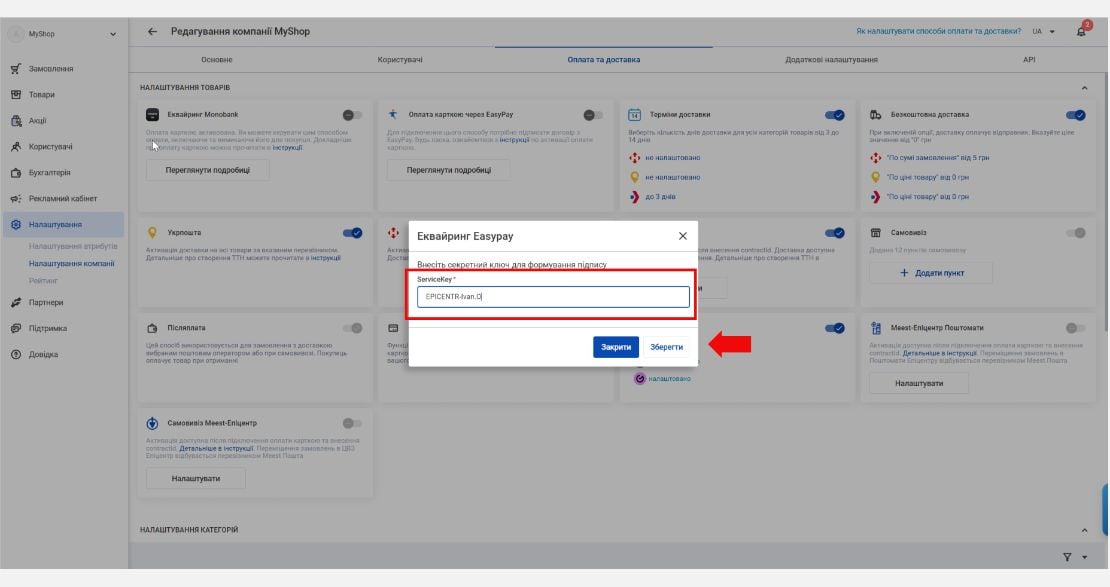Open інструкції link in Укрпошта card
1110x587 pixels.
pyautogui.click(x=326, y=258)
